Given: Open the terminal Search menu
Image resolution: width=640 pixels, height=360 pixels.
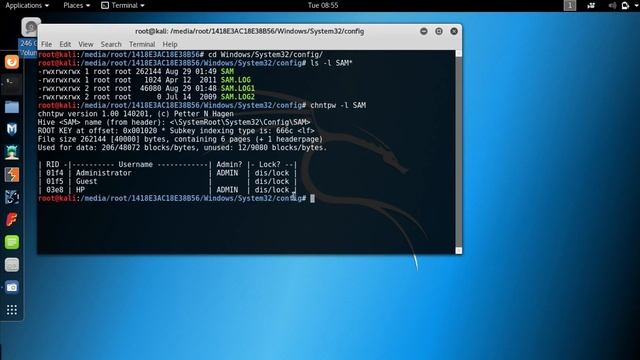Looking at the screenshot, I should (111, 44).
